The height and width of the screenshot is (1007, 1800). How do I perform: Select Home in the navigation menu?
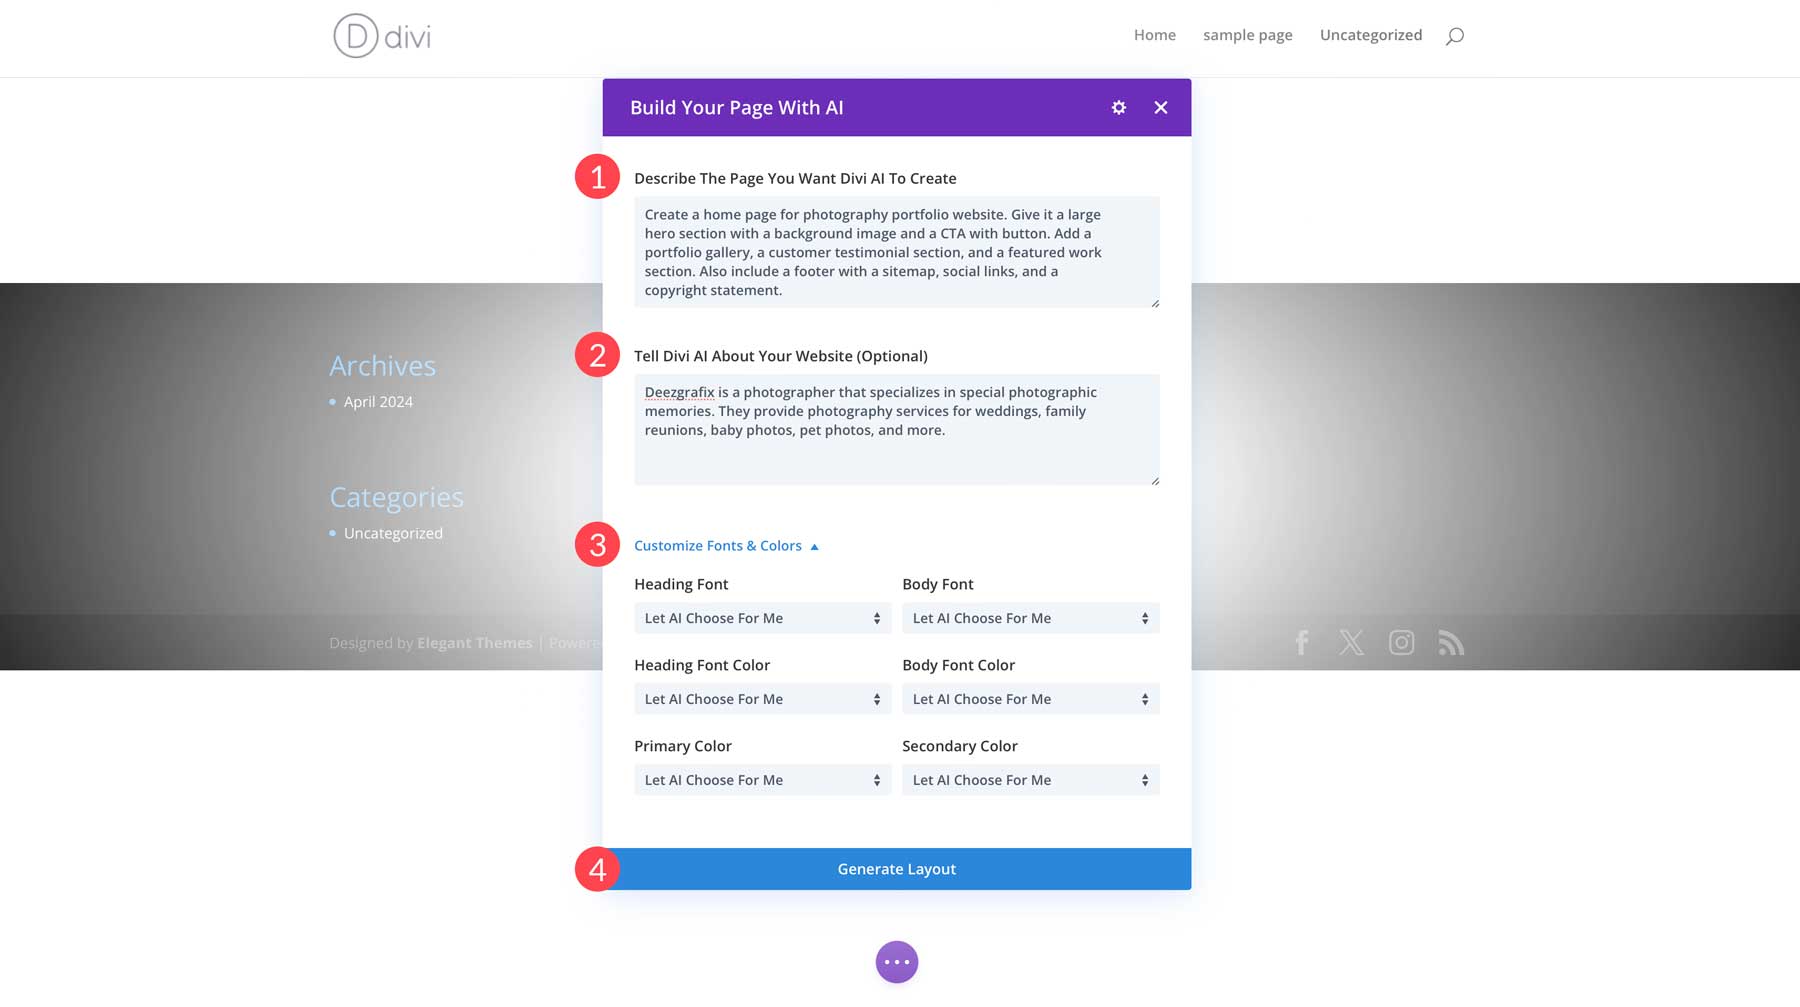[x=1155, y=35]
